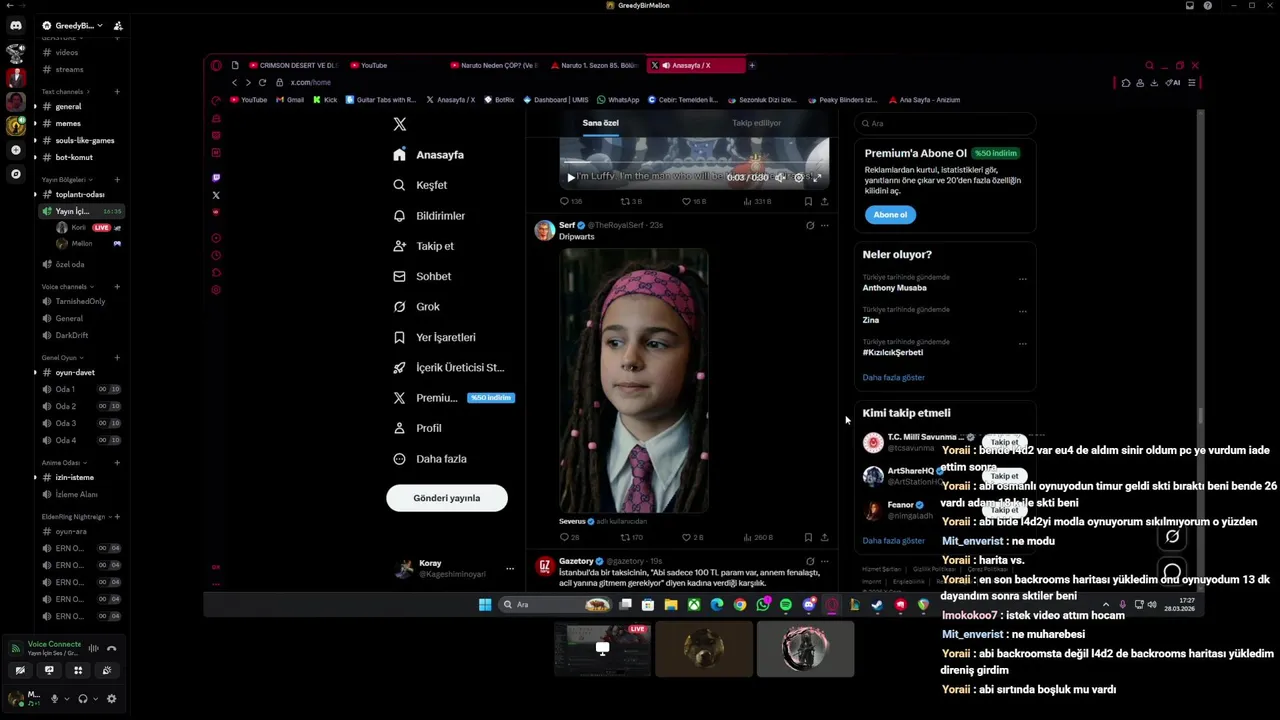Viewport: 1280px width, 720px height.
Task: Play the Luffy video in the feed
Action: tap(571, 177)
